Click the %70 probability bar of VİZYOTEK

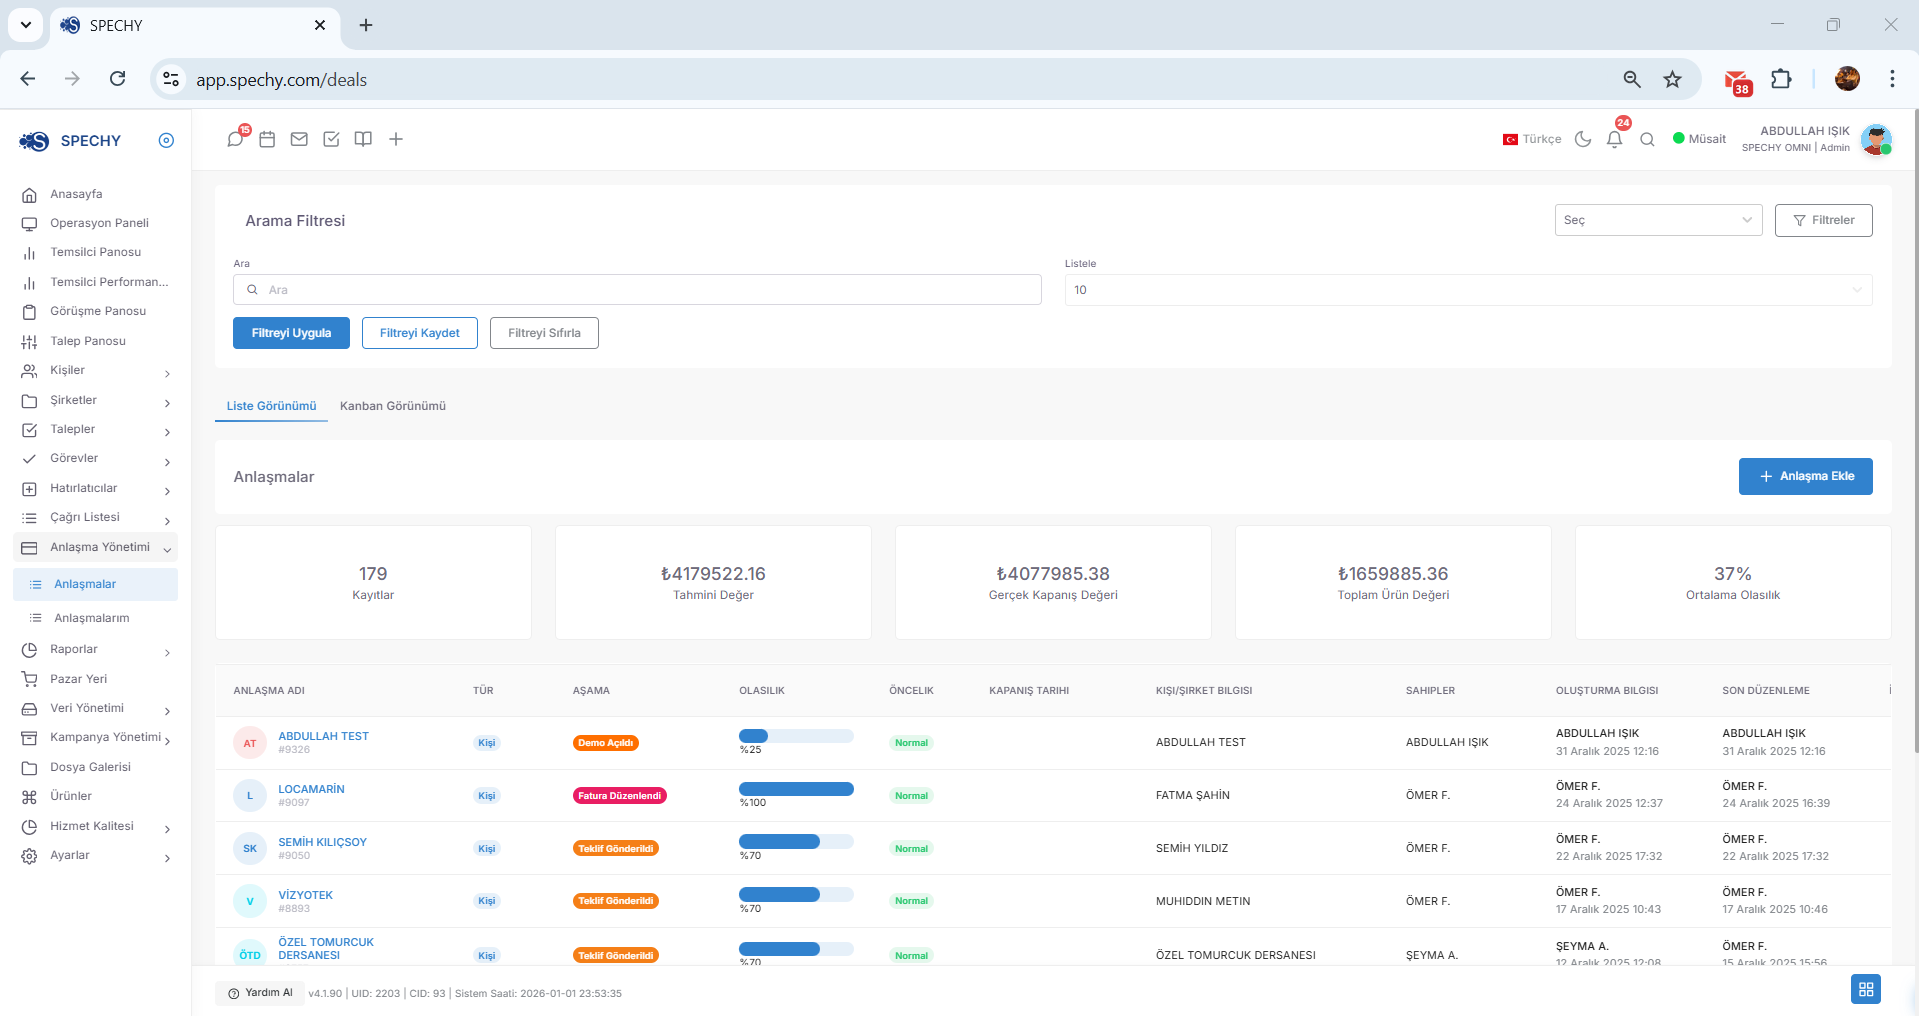[796, 895]
